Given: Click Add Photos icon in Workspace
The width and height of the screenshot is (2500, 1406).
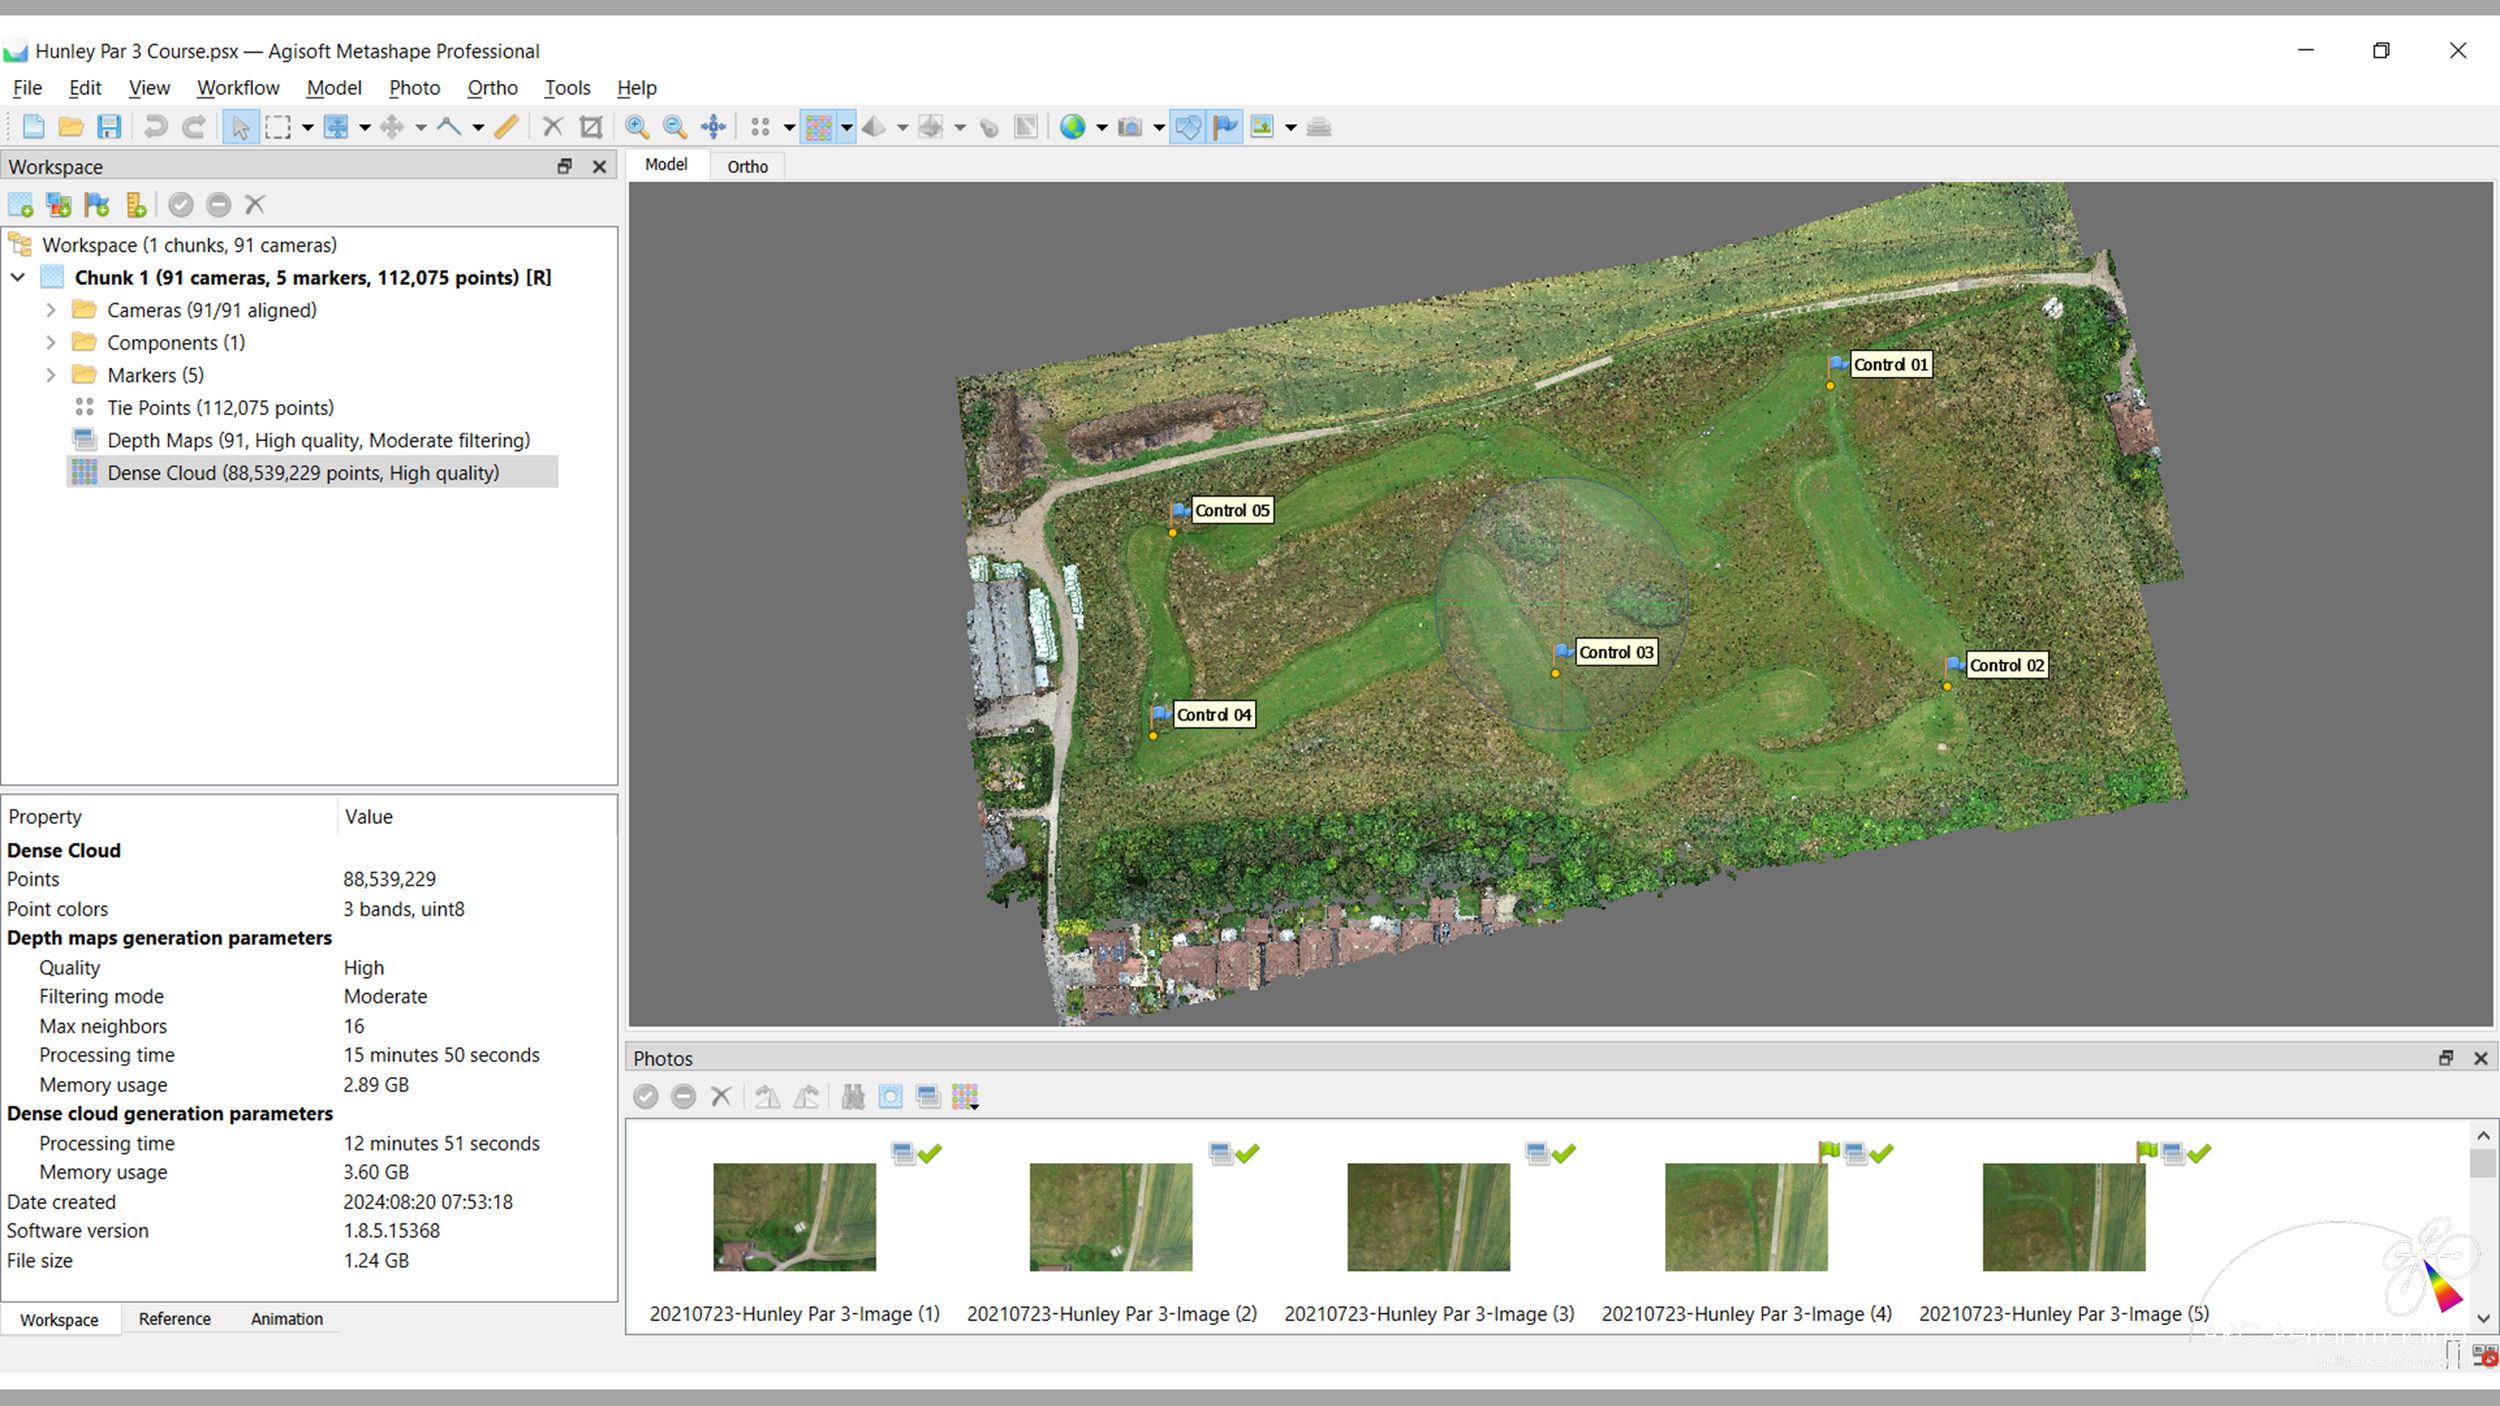Looking at the screenshot, I should coord(59,205).
